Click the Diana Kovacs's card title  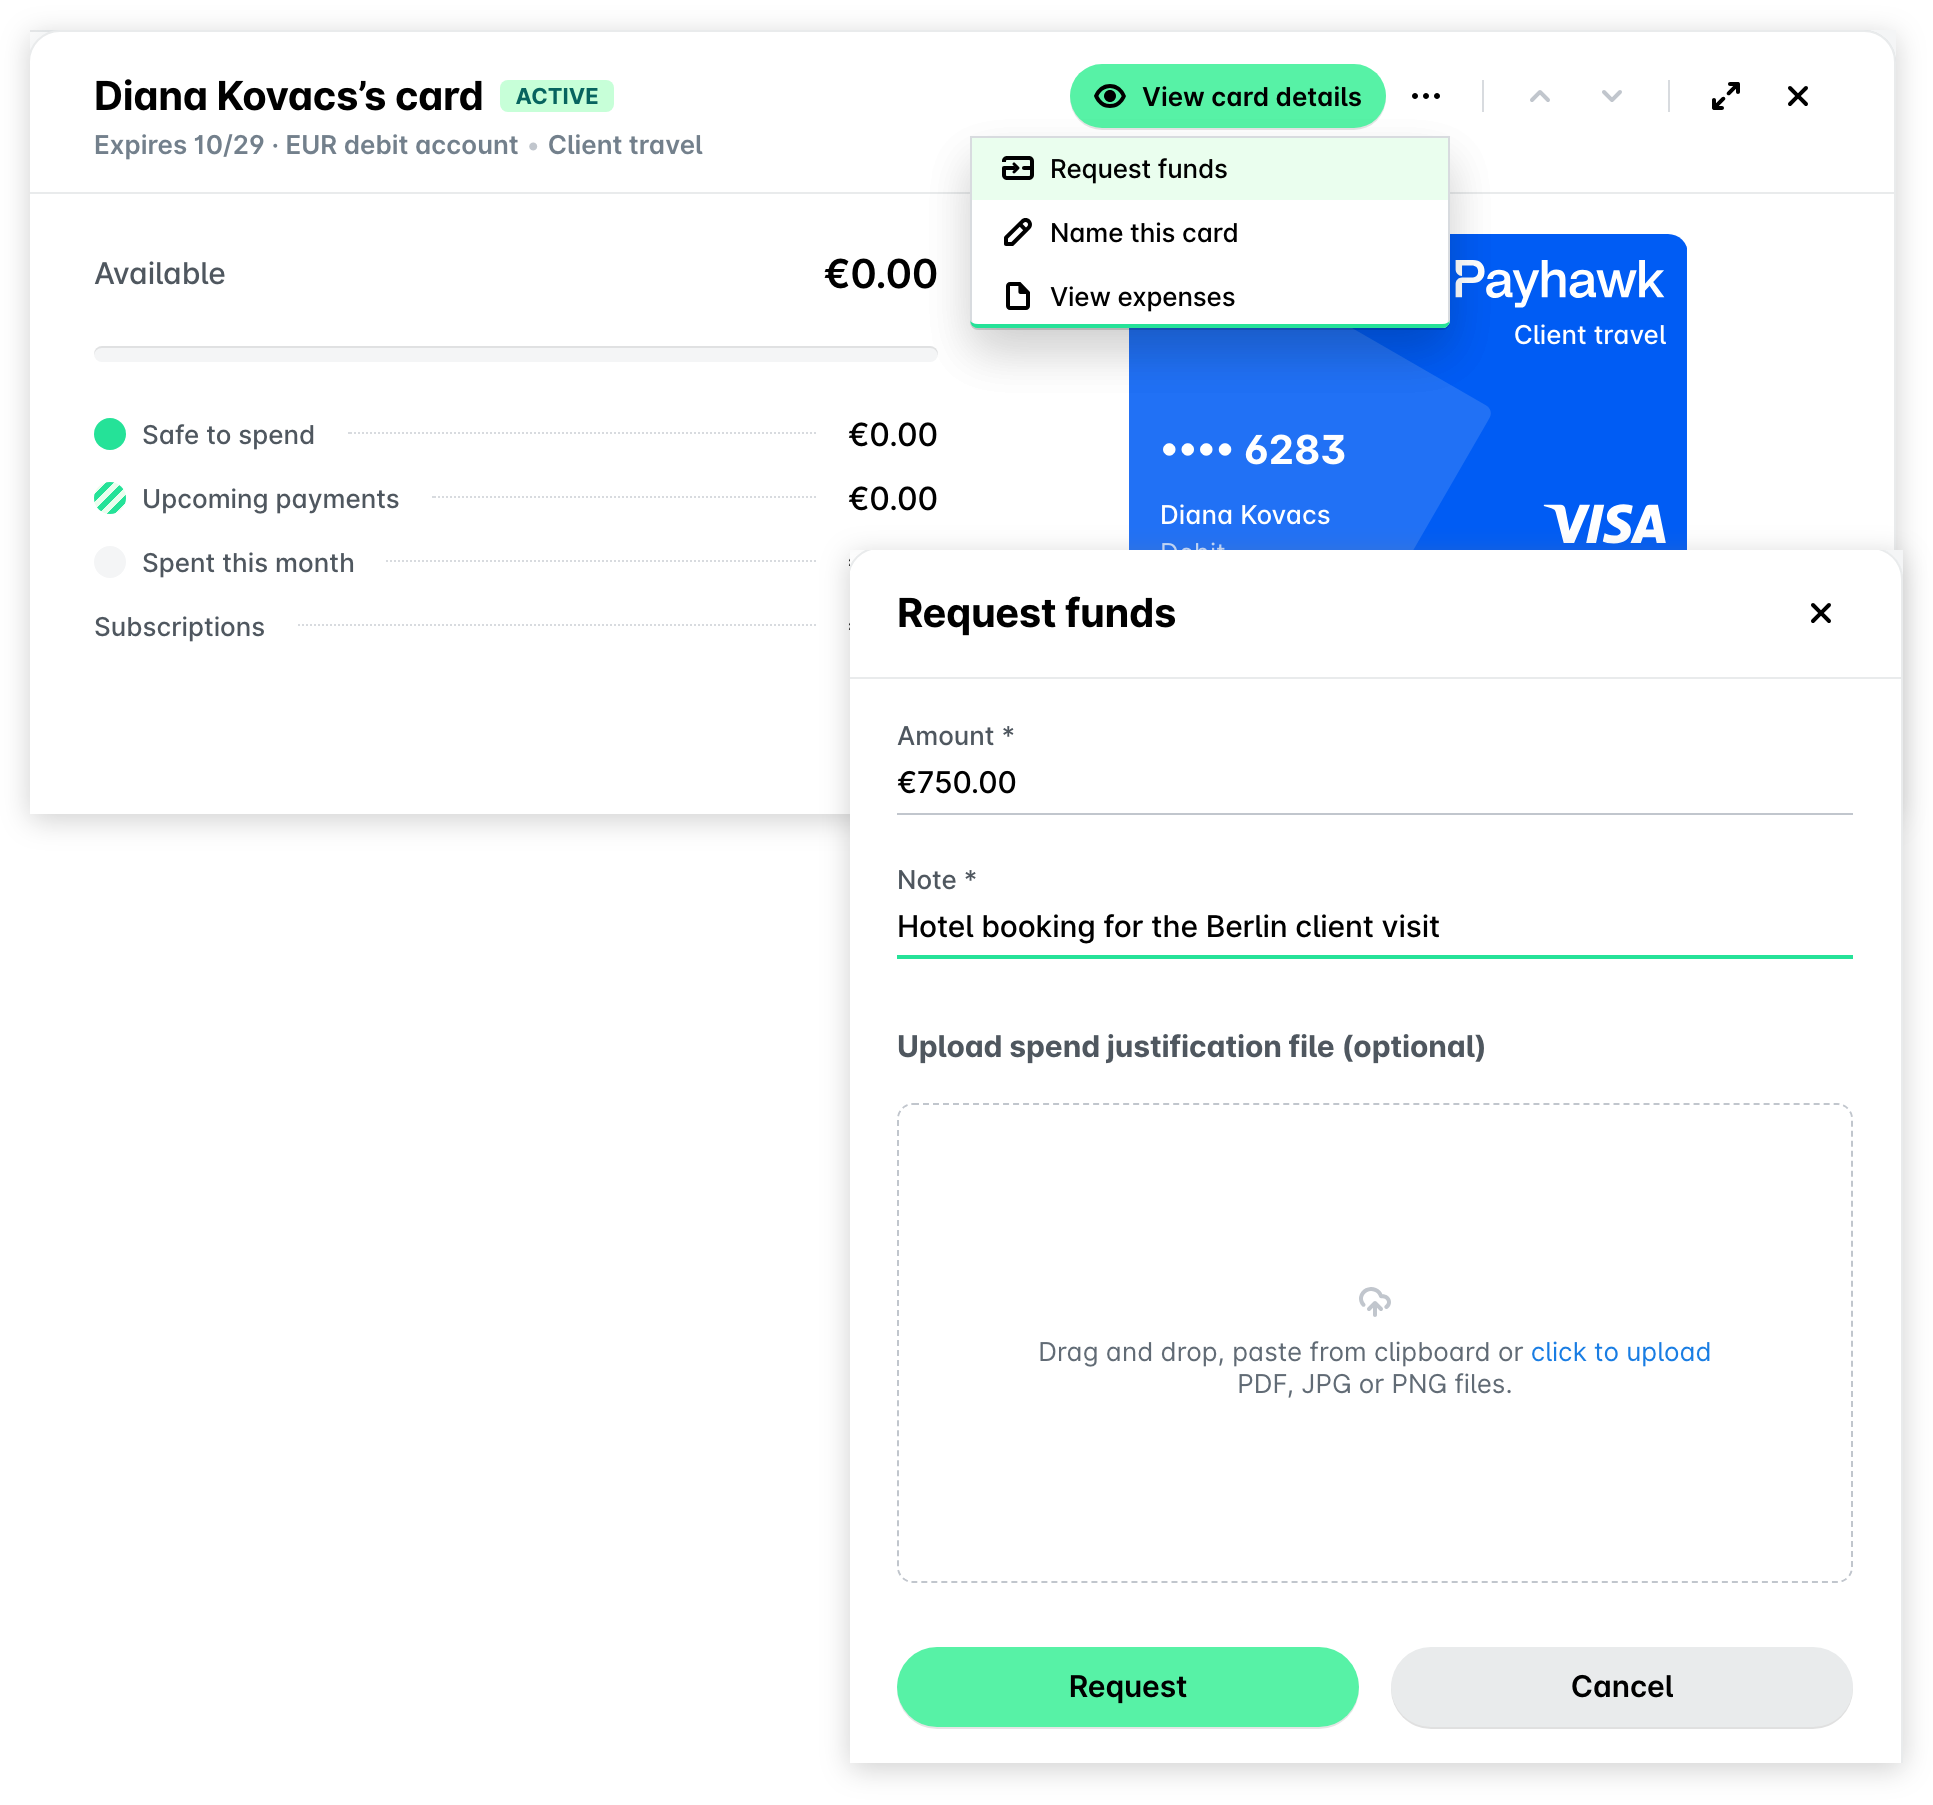(x=288, y=96)
